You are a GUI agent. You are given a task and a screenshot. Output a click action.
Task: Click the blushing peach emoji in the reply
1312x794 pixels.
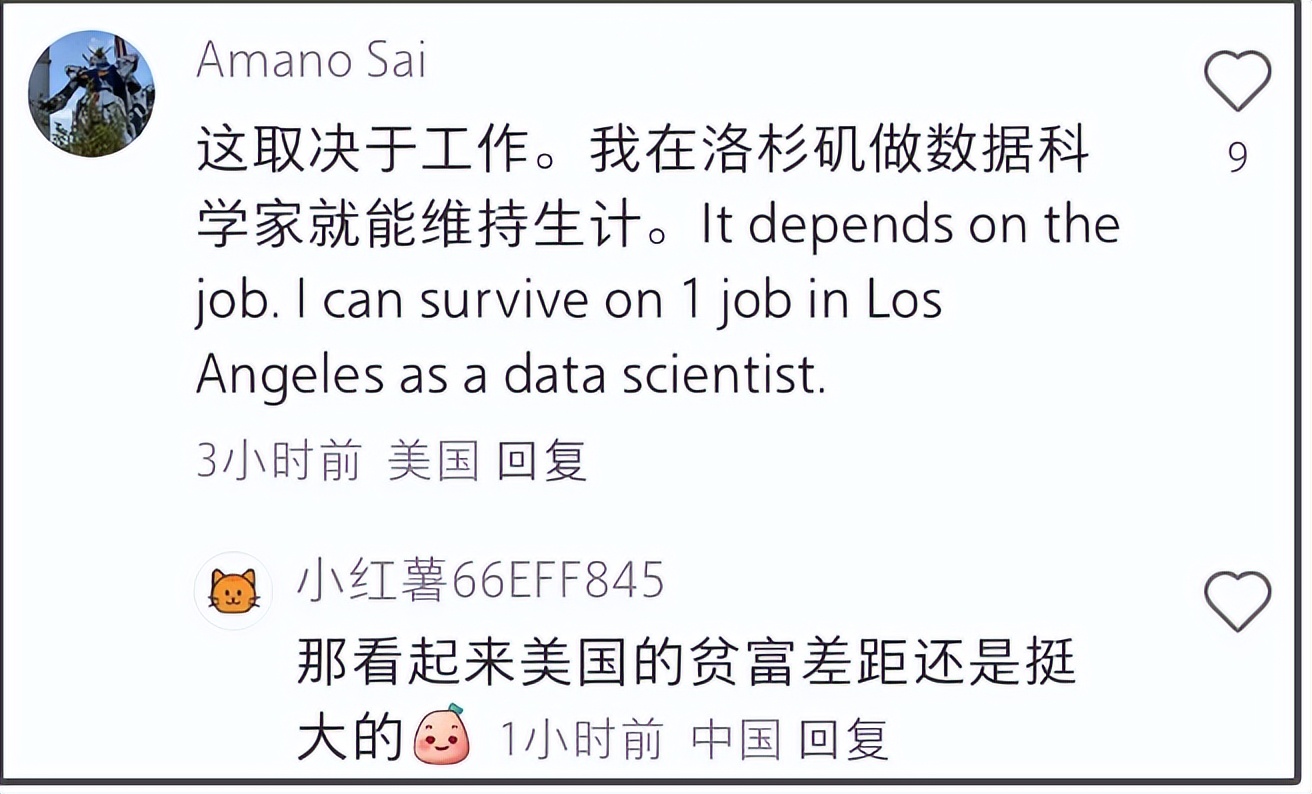(443, 736)
